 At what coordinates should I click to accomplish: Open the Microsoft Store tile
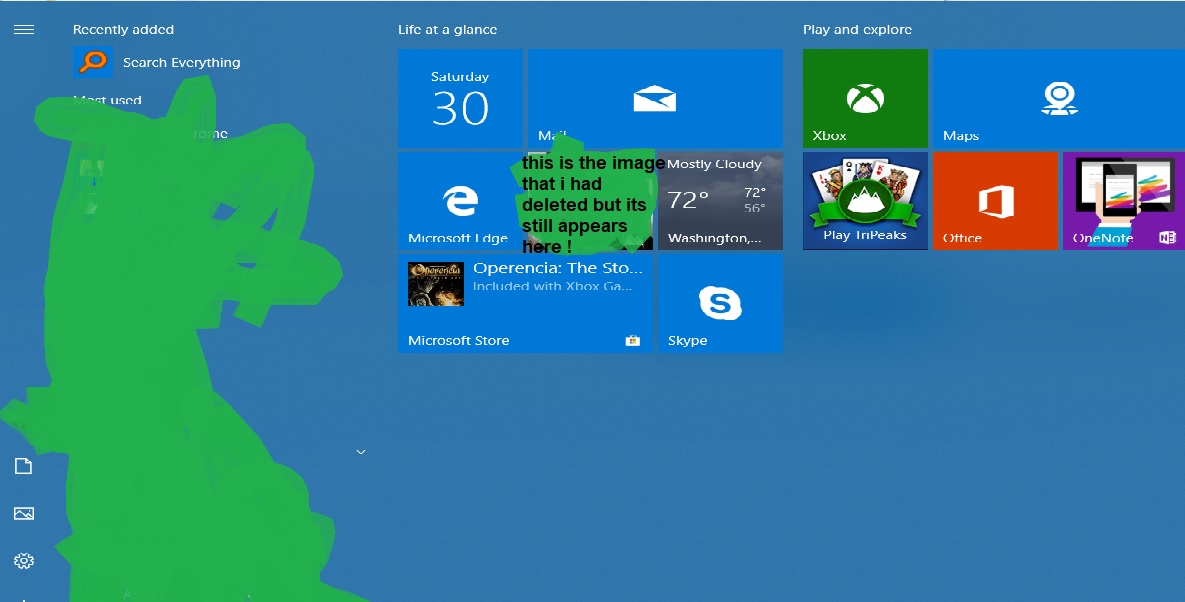pos(525,303)
